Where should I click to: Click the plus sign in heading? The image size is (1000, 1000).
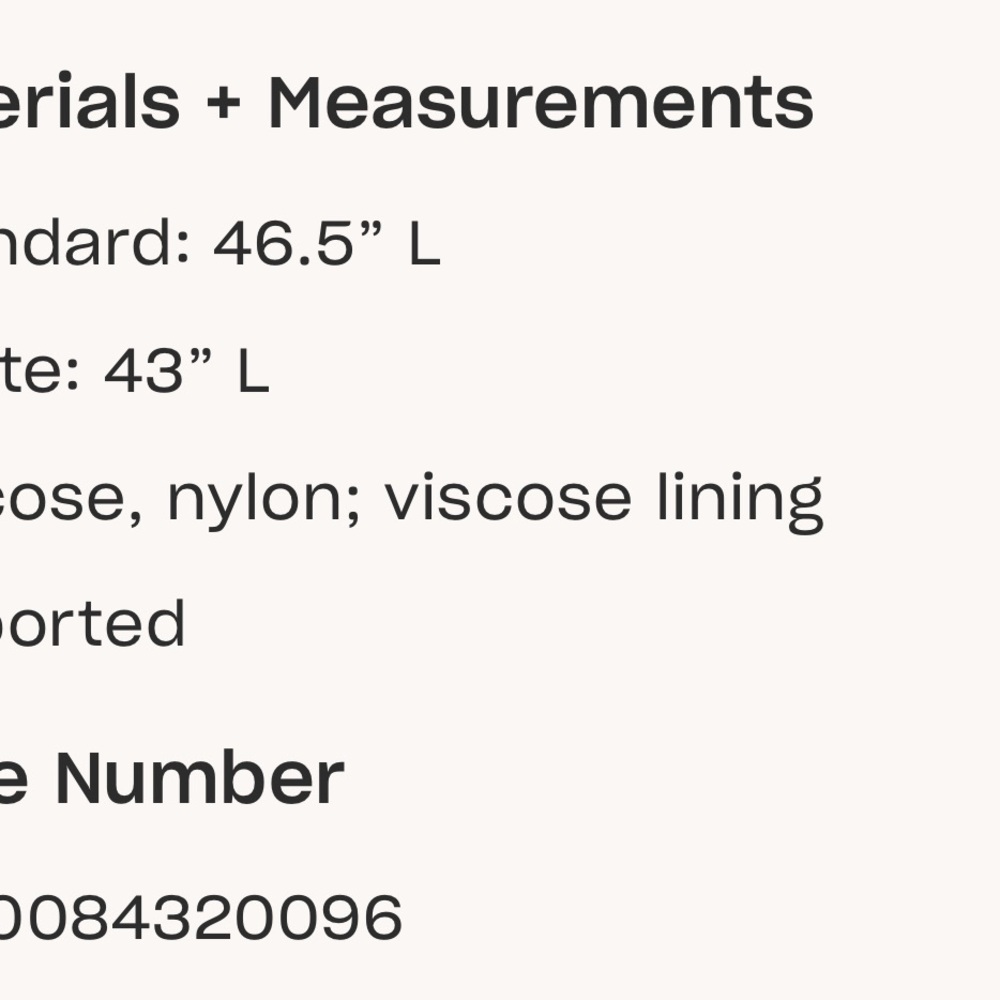tap(224, 105)
